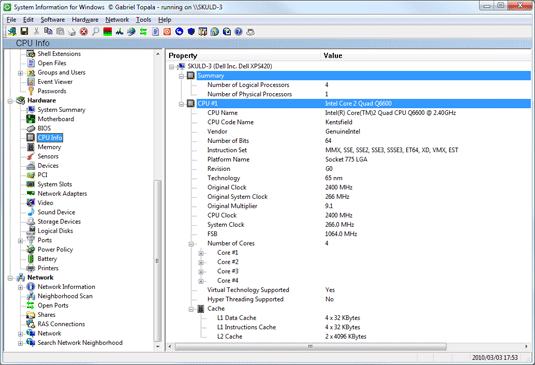Select the Sound Device tree entry
Screen dimensions: 535x365
coord(56,212)
